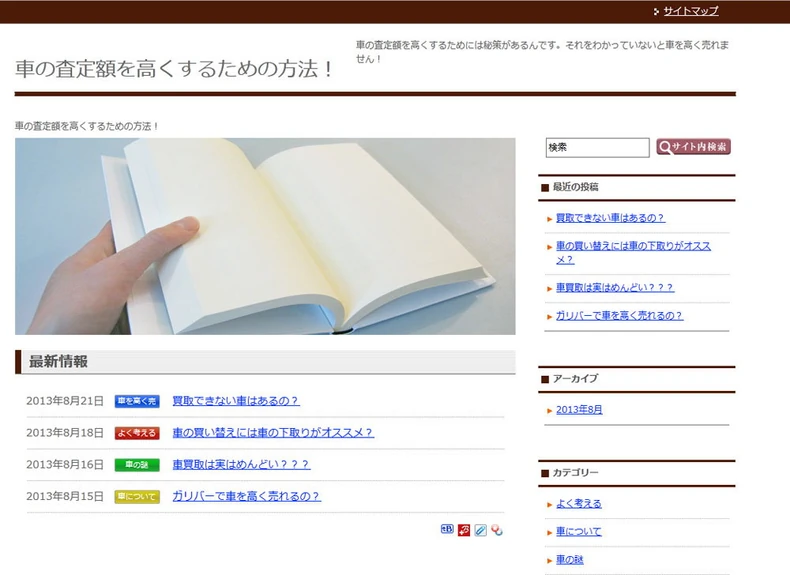The image size is (790, 575).
Task: Open 車買取は実はめんどい？？？ in latest news list
Action: 241,465
